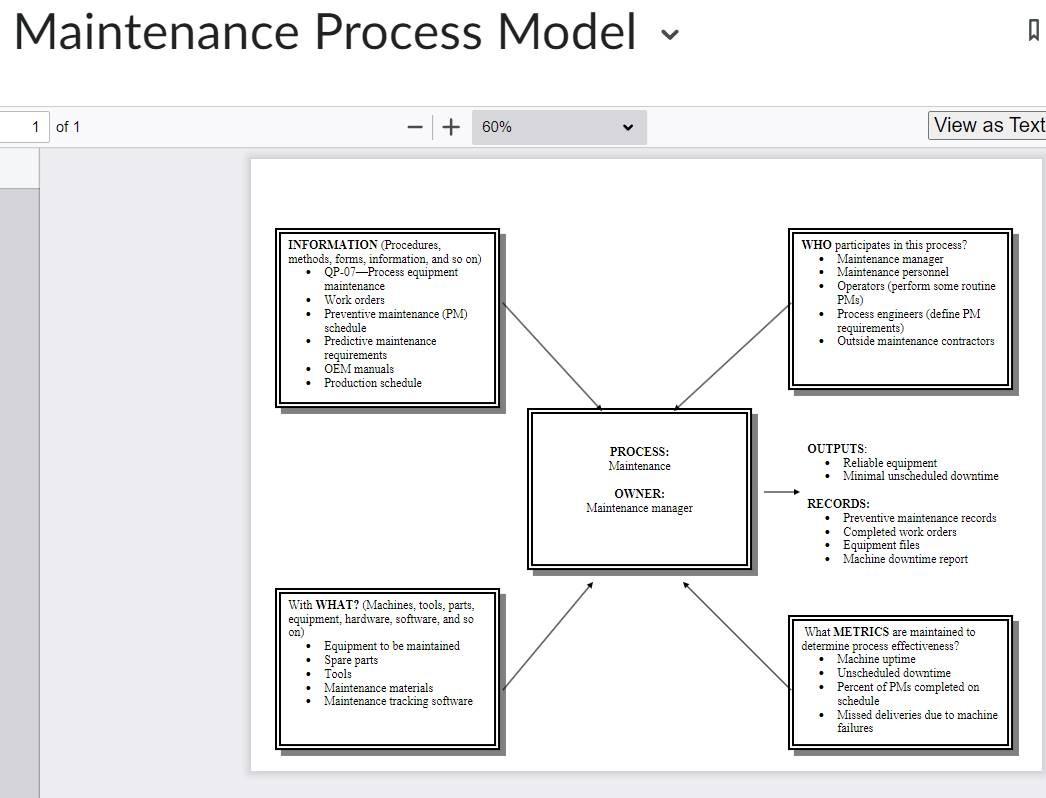Click the INFORMATION box in the diagram

385,315
